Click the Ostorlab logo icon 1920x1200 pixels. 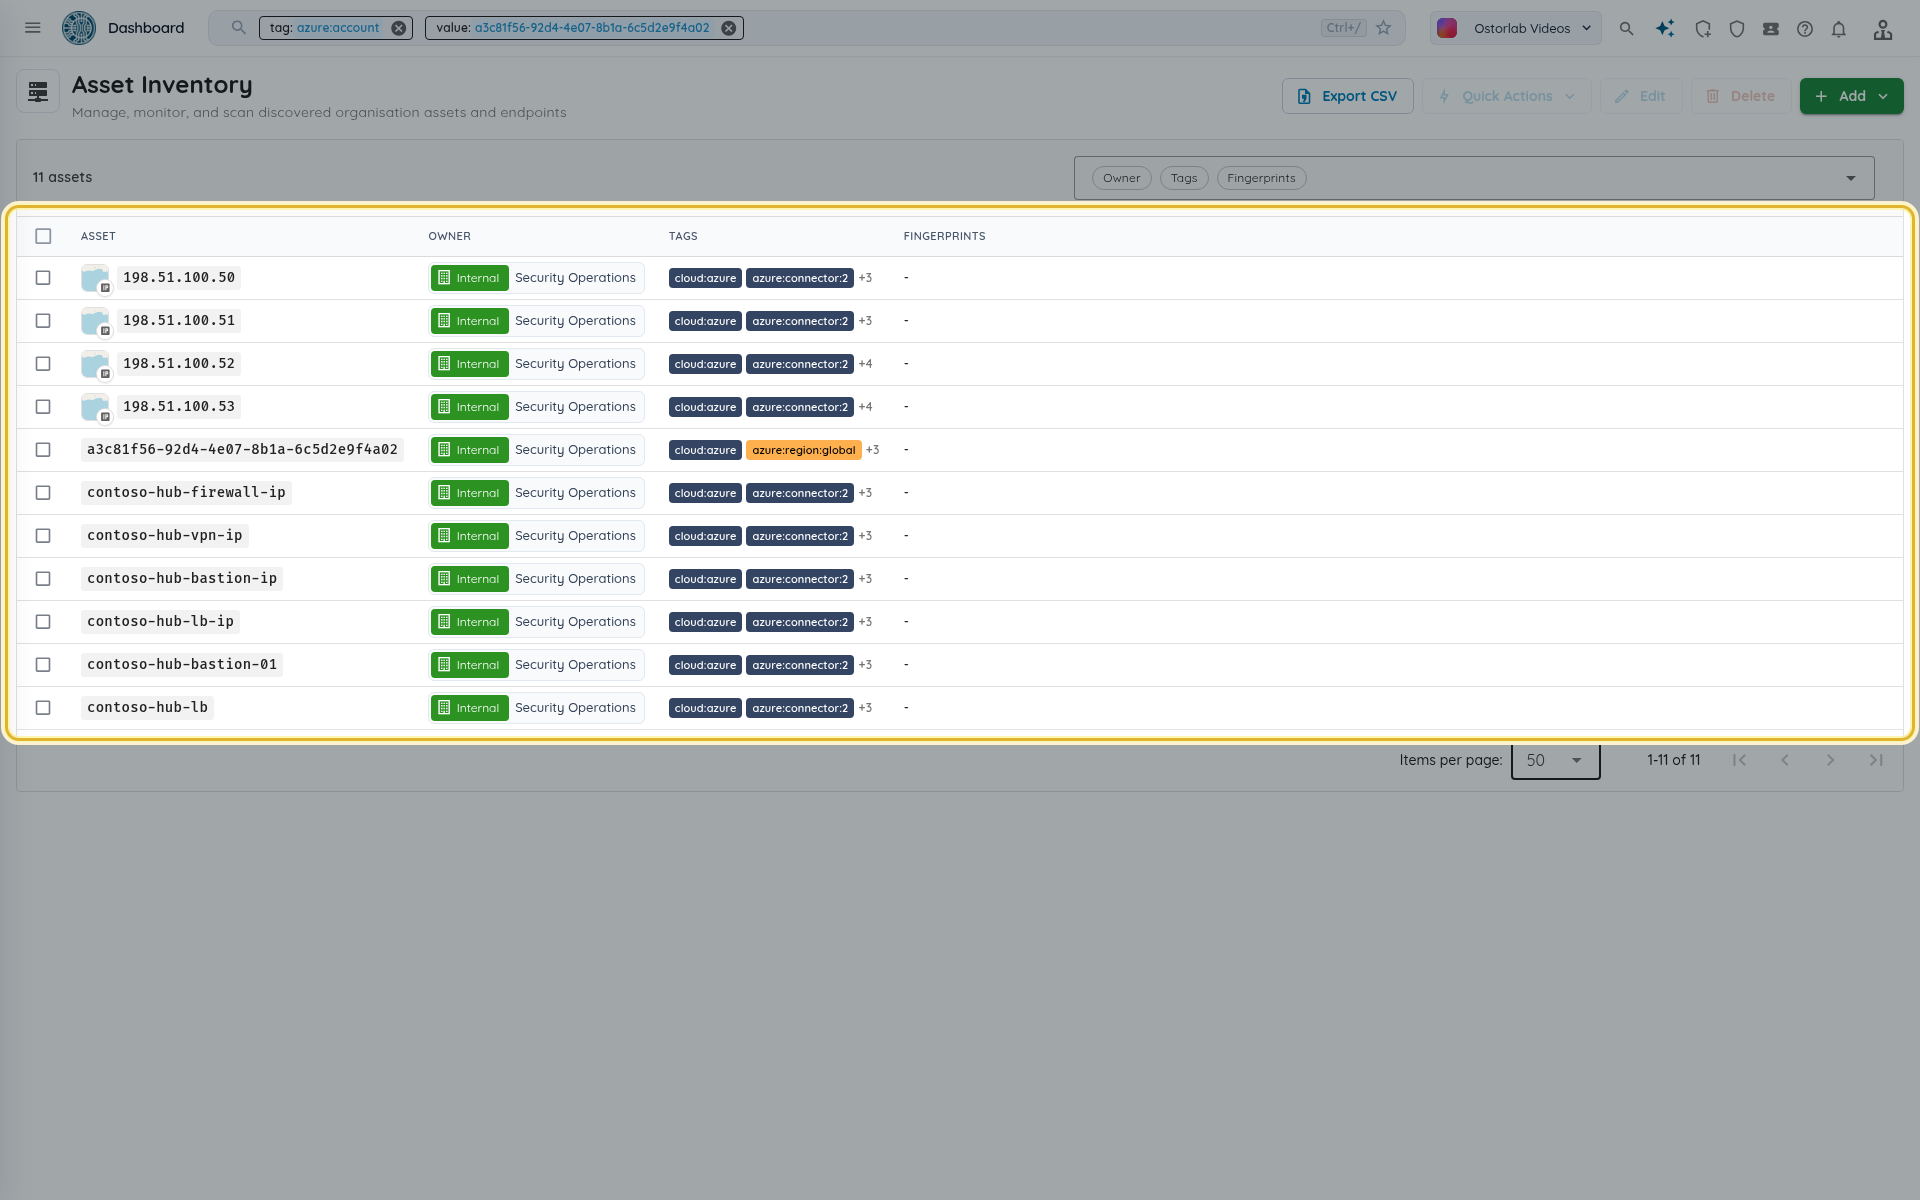(x=79, y=28)
